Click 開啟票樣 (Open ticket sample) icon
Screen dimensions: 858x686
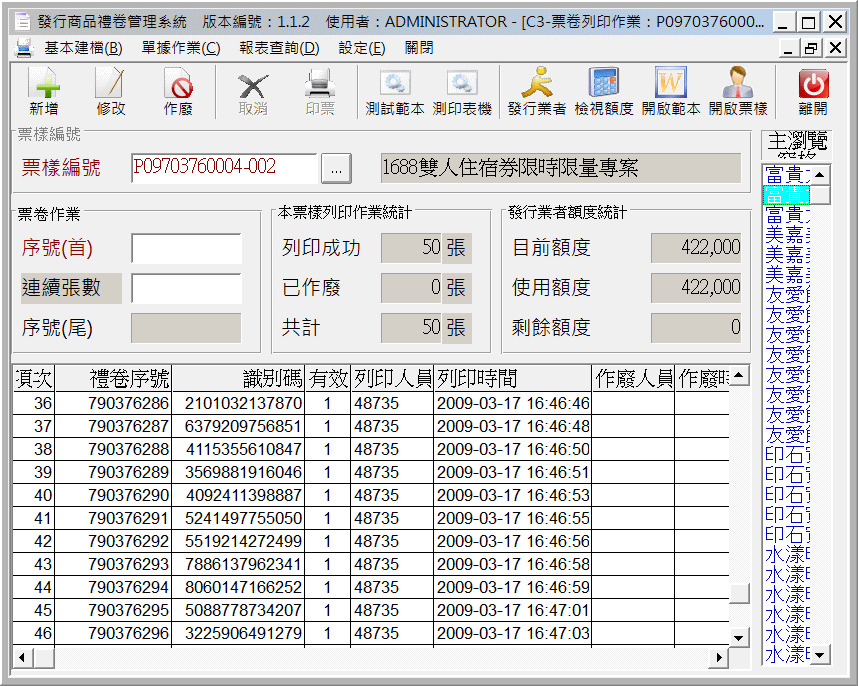tap(738, 91)
